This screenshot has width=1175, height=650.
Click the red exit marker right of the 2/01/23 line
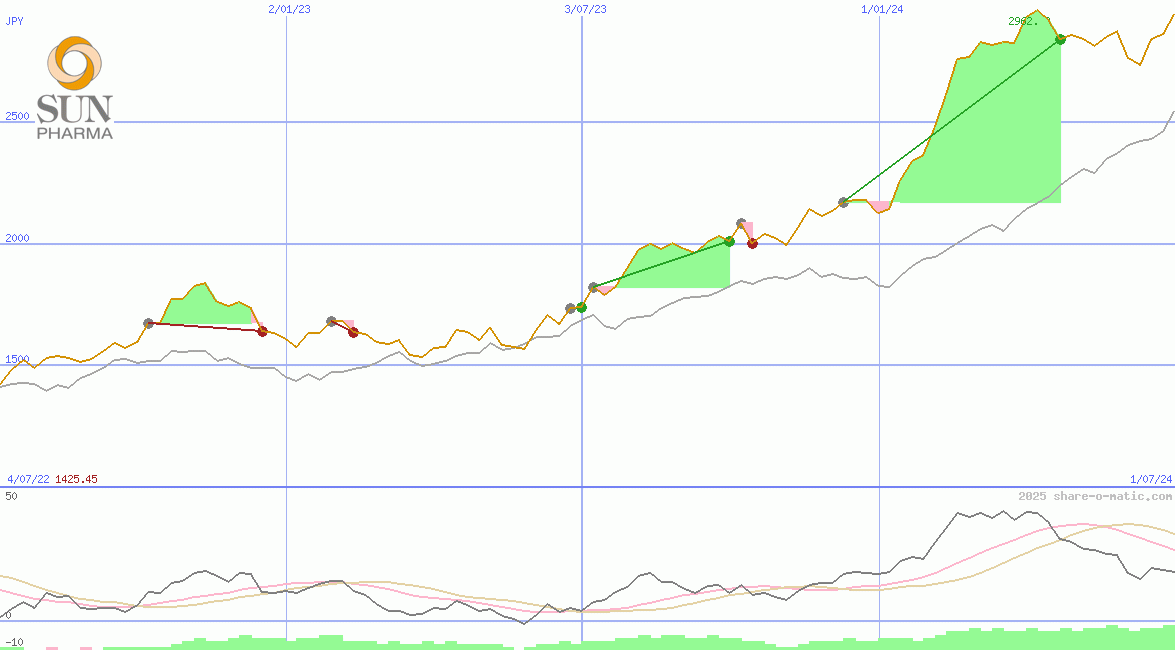click(354, 333)
